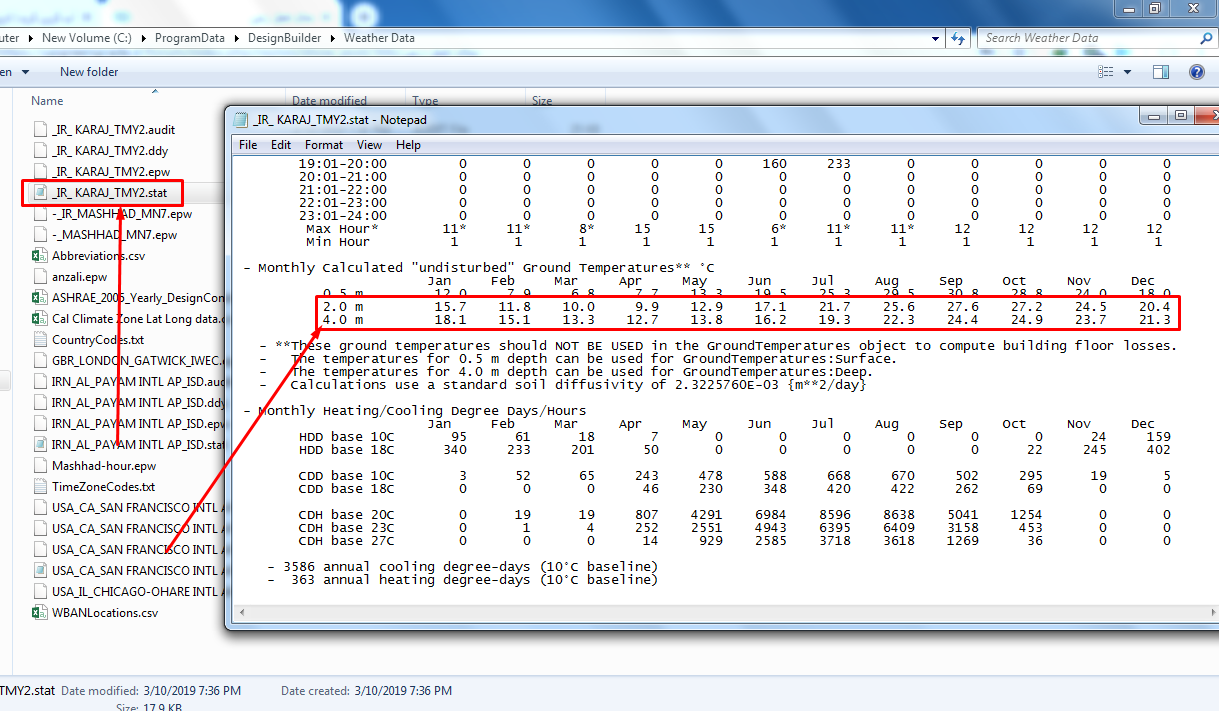Click the text file icon of CountryCodes.txt
1219x711 pixels.
pyautogui.click(x=40, y=339)
